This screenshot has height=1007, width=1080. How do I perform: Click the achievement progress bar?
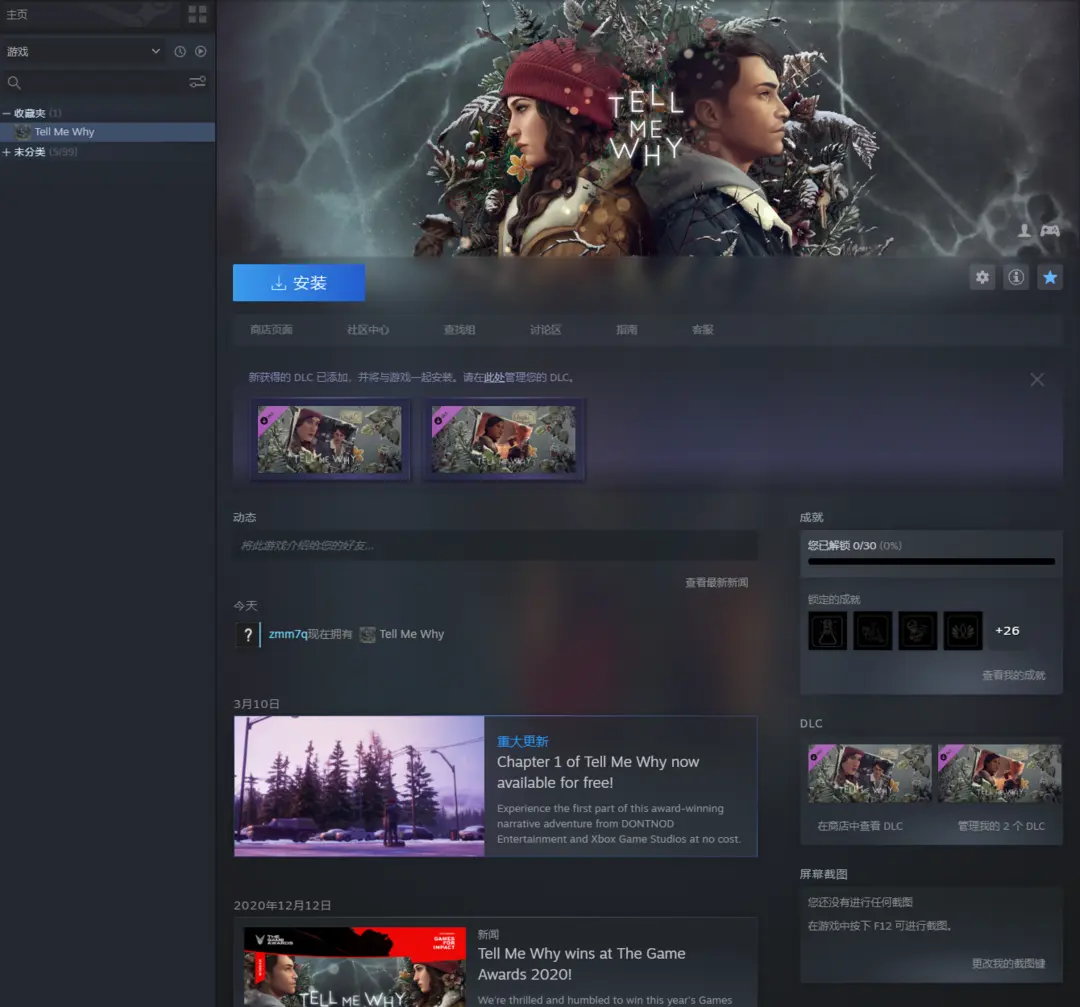click(931, 562)
